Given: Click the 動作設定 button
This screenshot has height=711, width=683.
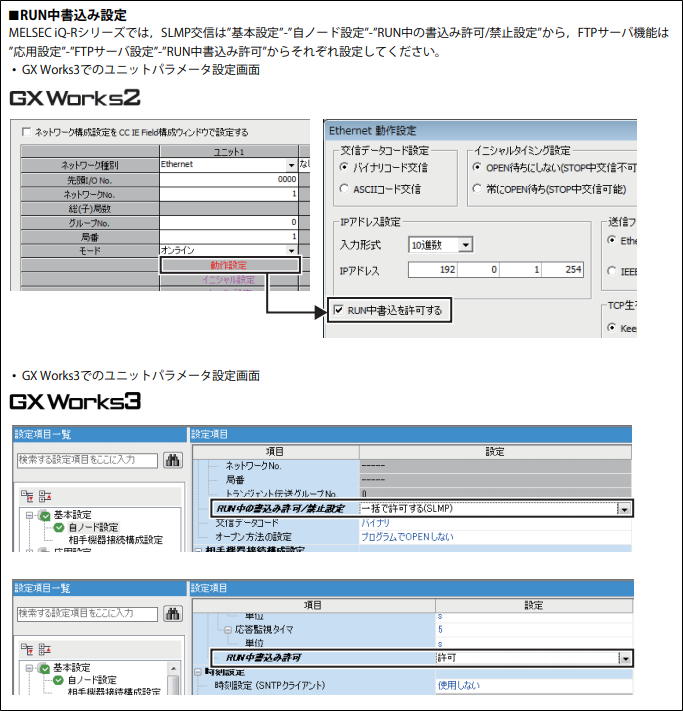Looking at the screenshot, I should (x=229, y=265).
